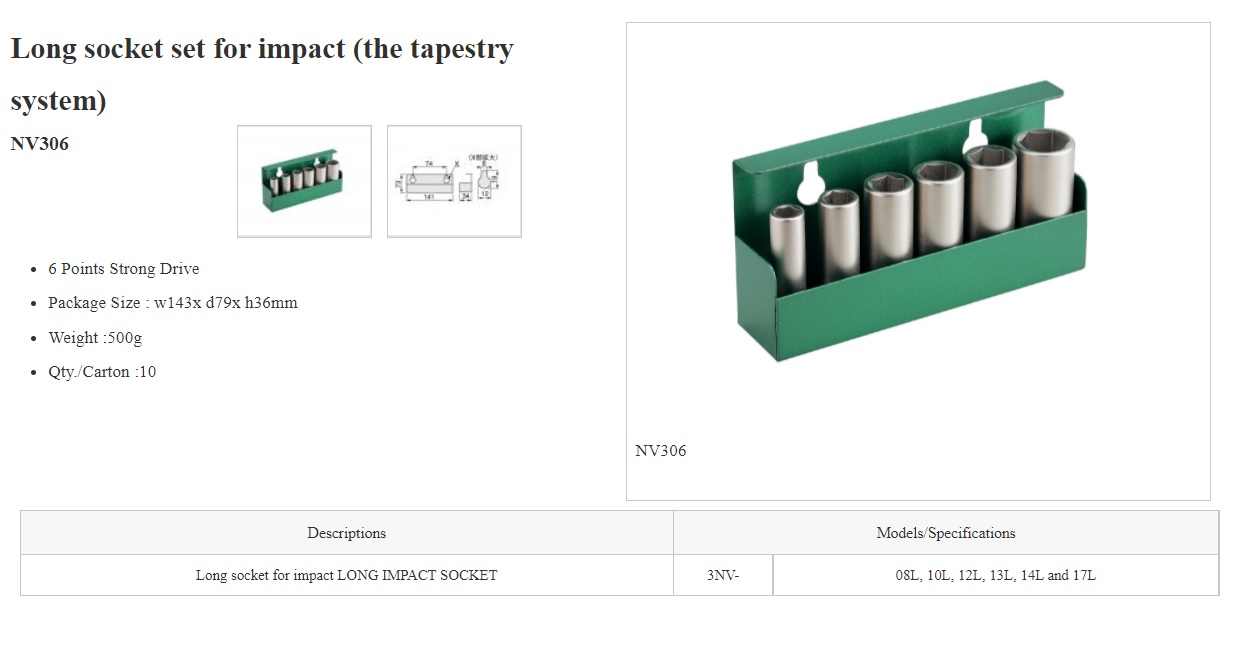Screen dimensions: 1243x669
Task: Click the LONG IMPACT SOCKET description cell
Action: pyautogui.click(x=347, y=575)
